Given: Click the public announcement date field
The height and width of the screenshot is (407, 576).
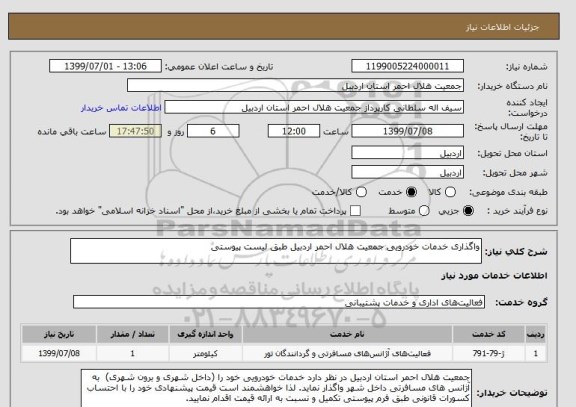Looking at the screenshot, I should 105,66.
